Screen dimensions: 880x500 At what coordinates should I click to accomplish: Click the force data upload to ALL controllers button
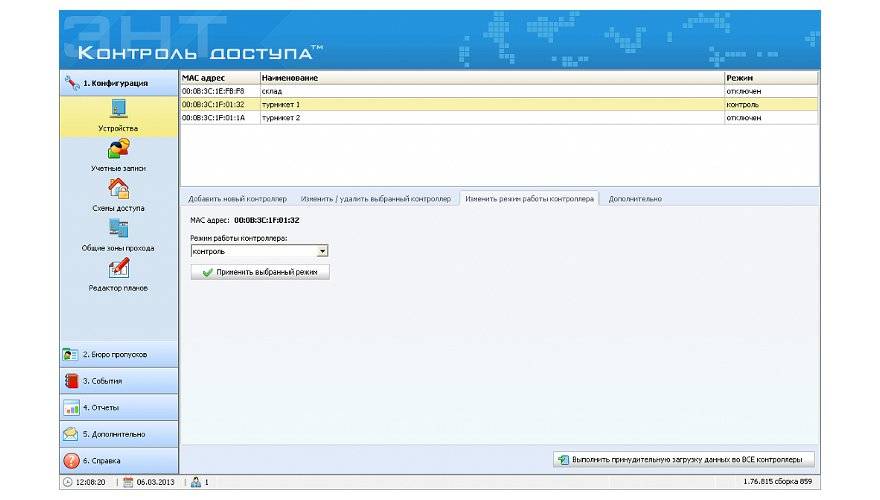pyautogui.click(x=685, y=460)
